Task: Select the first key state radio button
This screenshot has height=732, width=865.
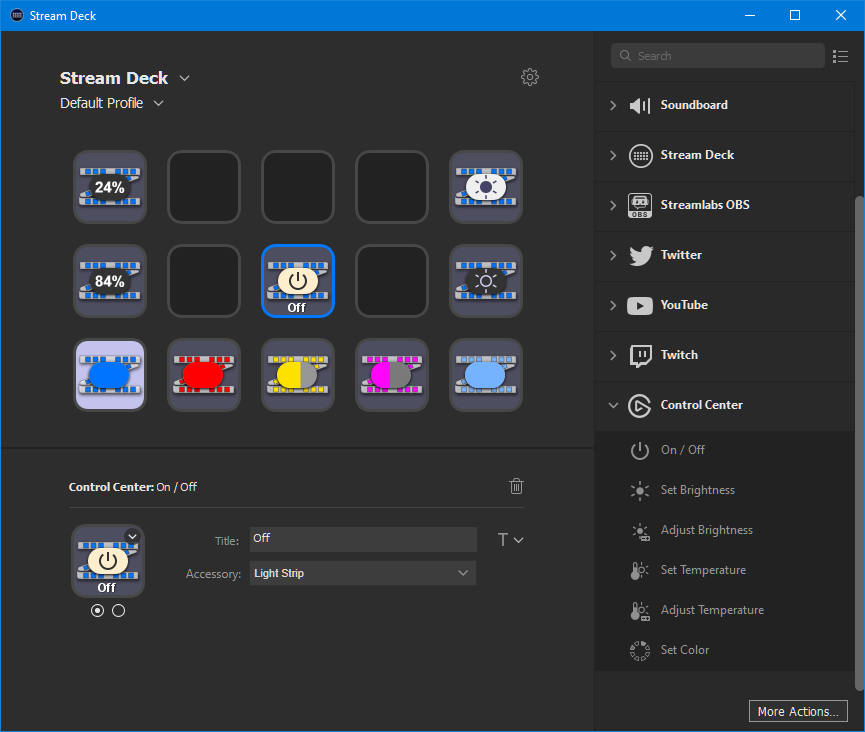Action: click(98, 611)
